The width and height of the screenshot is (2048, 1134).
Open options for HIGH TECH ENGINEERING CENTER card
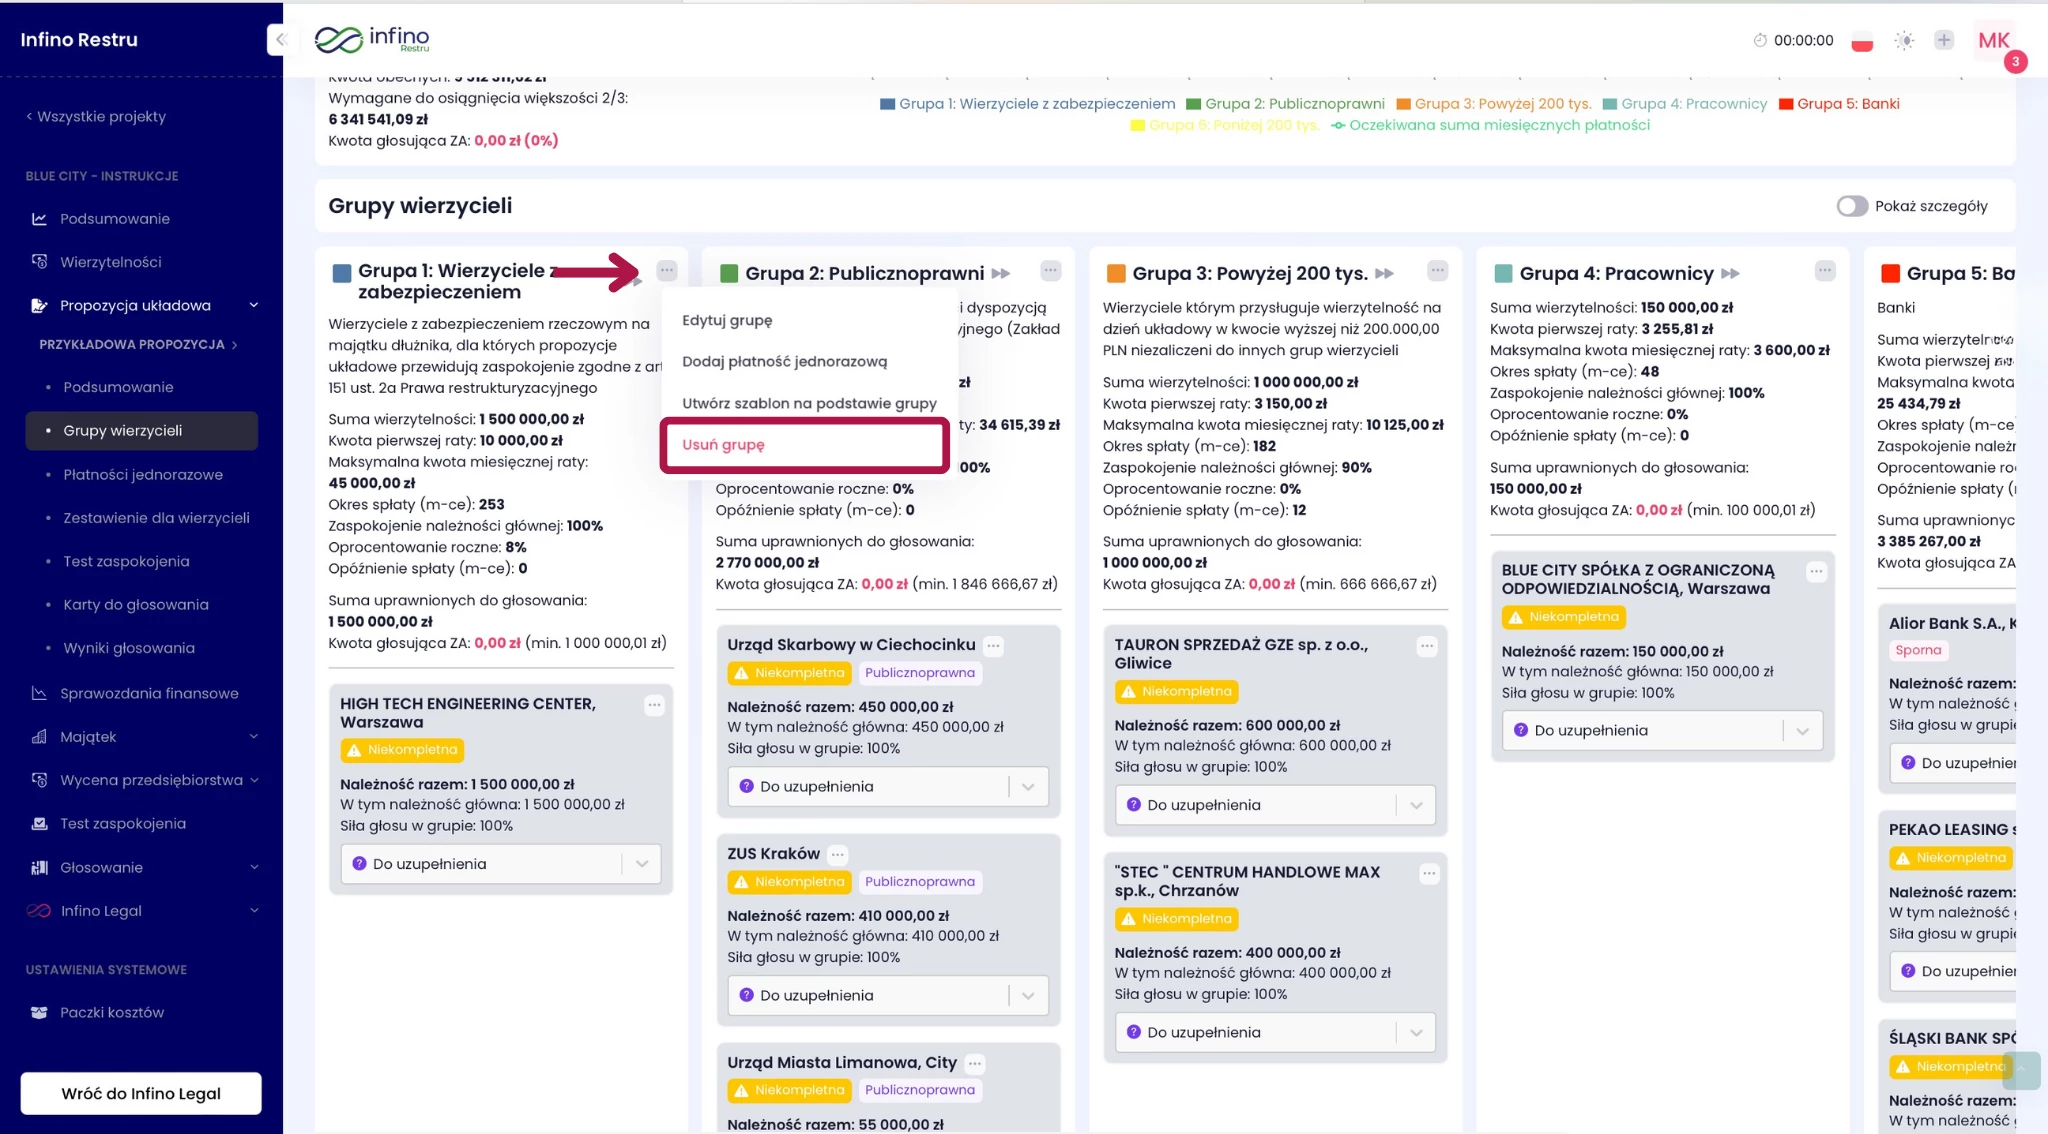pos(654,706)
